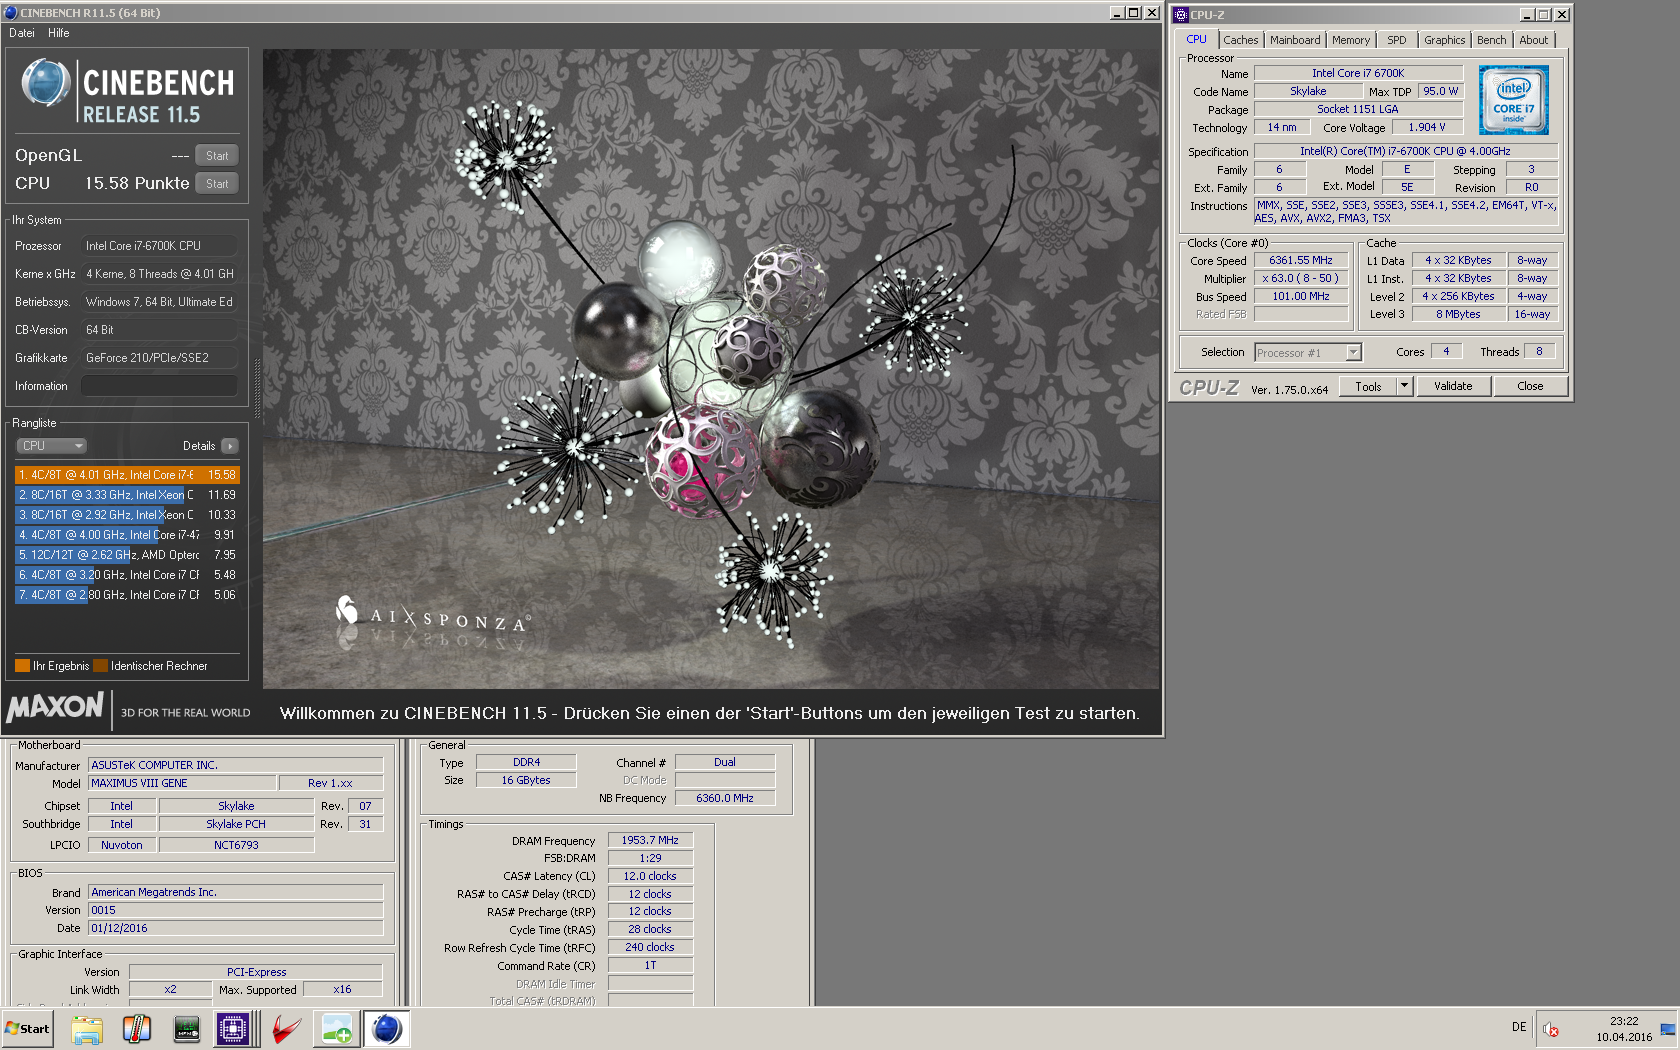Image resolution: width=1680 pixels, height=1050 pixels.
Task: Switch to the About tab in CPU-Z
Action: point(1534,40)
